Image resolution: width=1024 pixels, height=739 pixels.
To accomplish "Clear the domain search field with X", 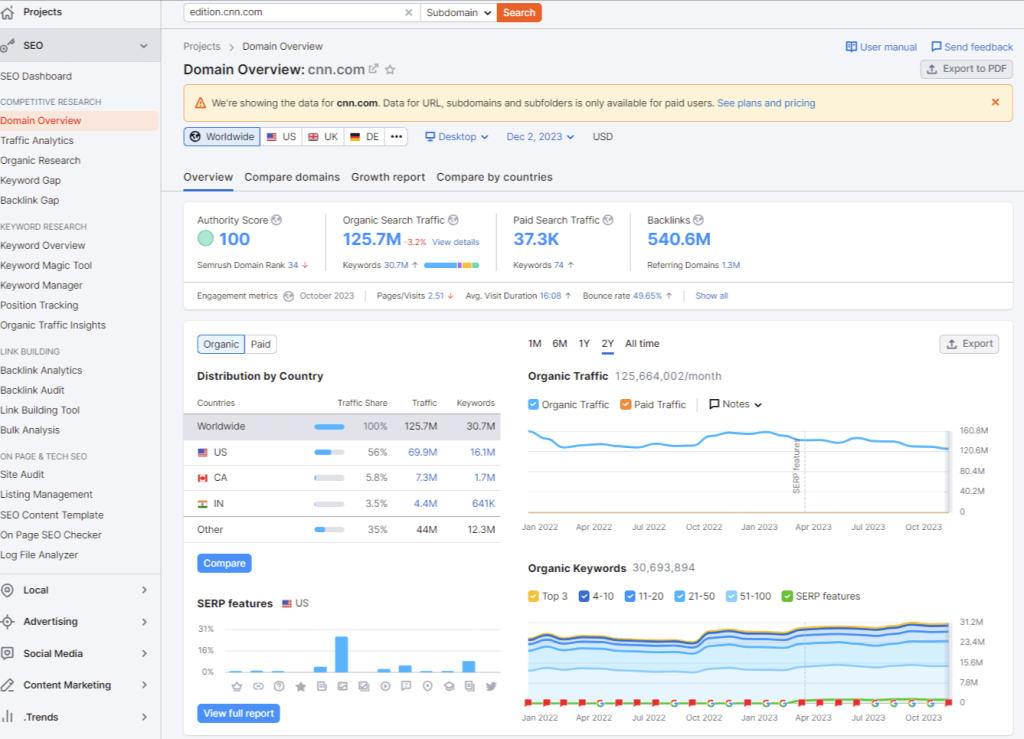I will click(408, 12).
